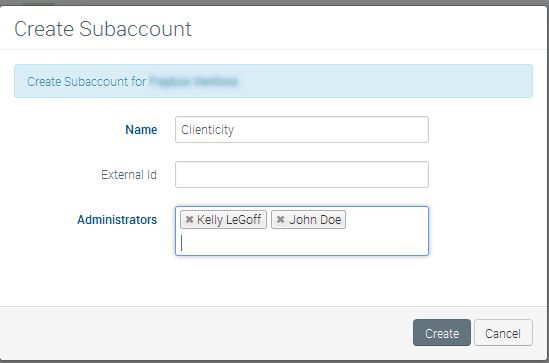
Task: Select the Kelly LeGoff tag
Action: [x=223, y=219]
